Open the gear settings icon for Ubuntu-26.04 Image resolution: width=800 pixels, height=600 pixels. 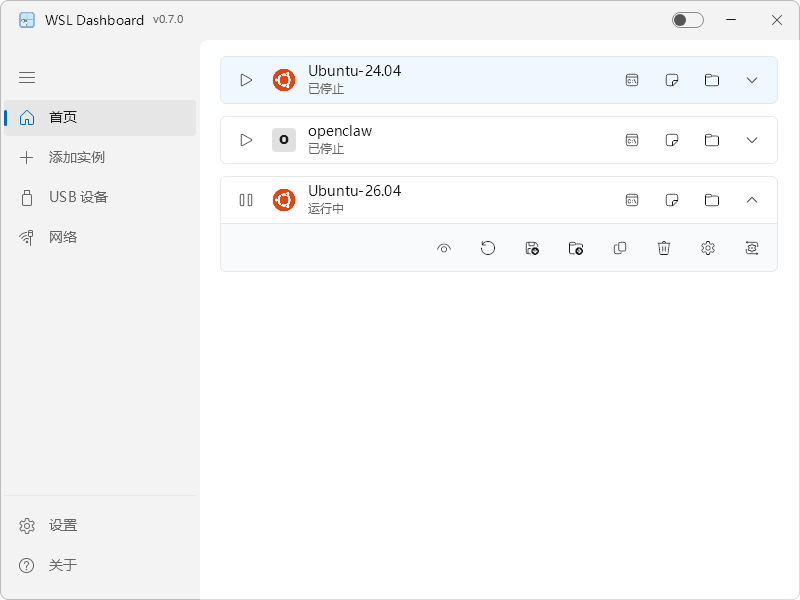708,248
